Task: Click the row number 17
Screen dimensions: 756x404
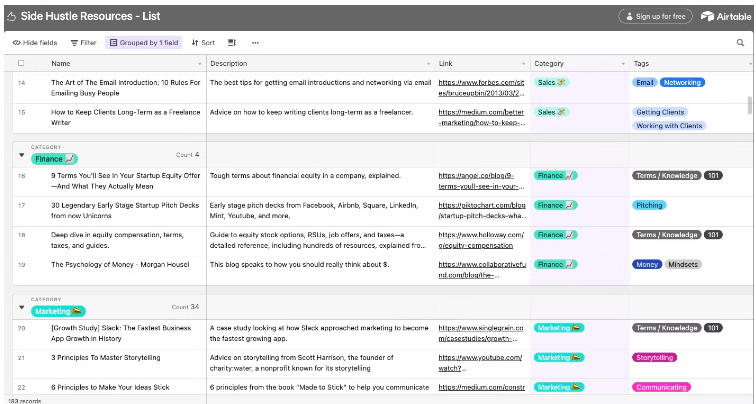Action: [21, 205]
